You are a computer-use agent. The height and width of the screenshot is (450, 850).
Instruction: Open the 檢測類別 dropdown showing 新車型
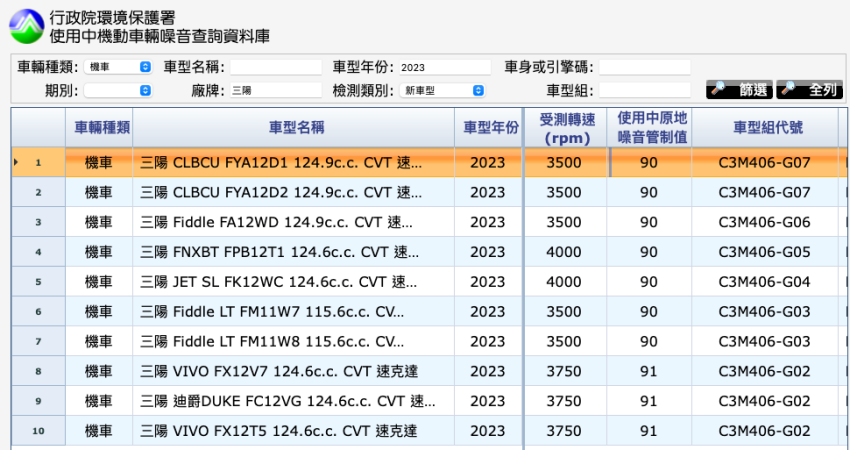pyautogui.click(x=442, y=91)
